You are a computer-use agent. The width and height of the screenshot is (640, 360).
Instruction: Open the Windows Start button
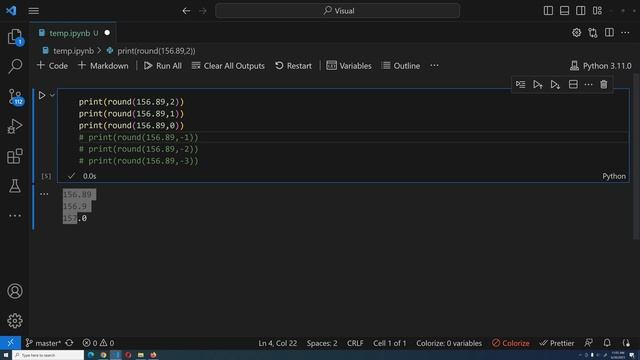[x=6, y=355]
